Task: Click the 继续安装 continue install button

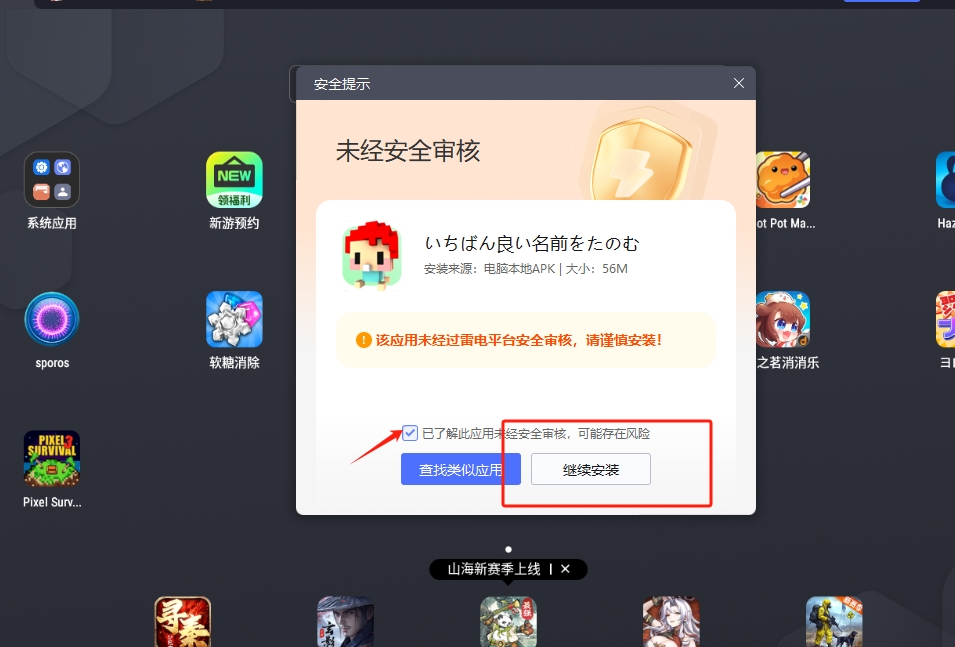Action: pyautogui.click(x=590, y=469)
